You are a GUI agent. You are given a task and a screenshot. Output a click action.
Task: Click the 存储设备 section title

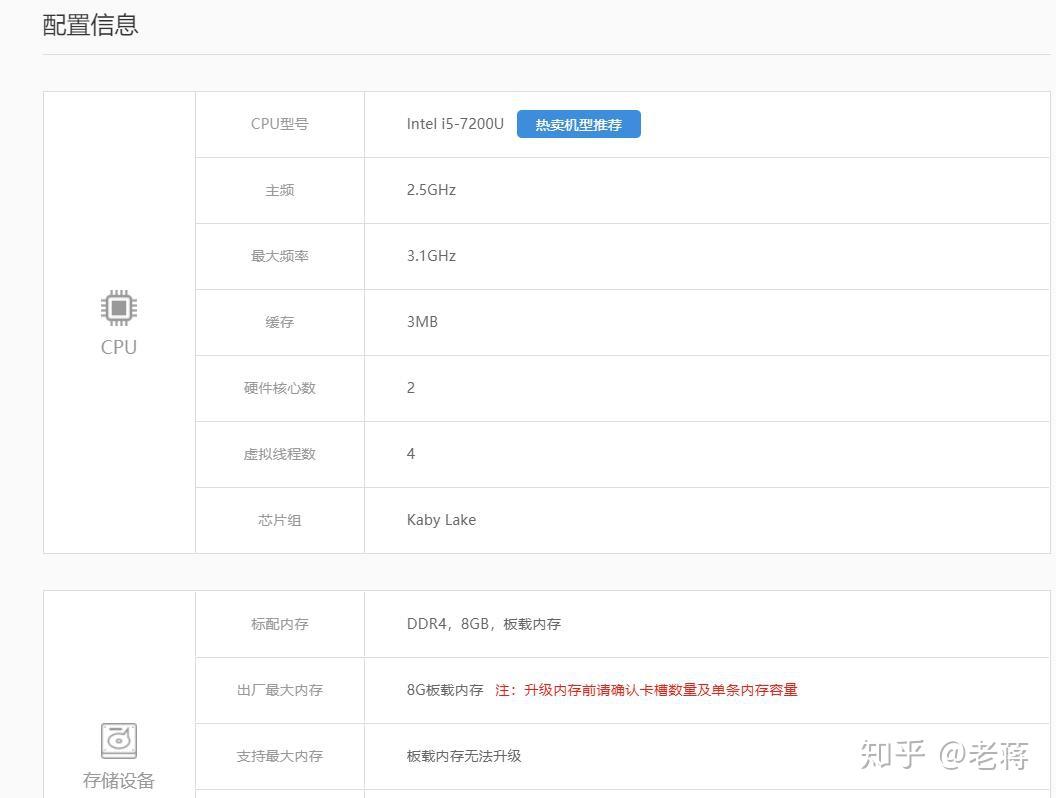[119, 780]
